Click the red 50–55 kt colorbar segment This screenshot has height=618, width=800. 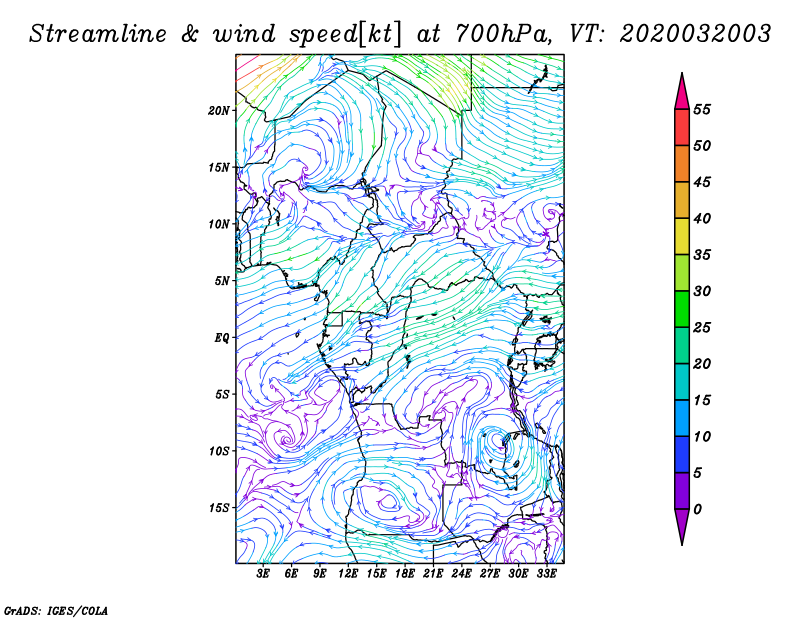coord(682,128)
